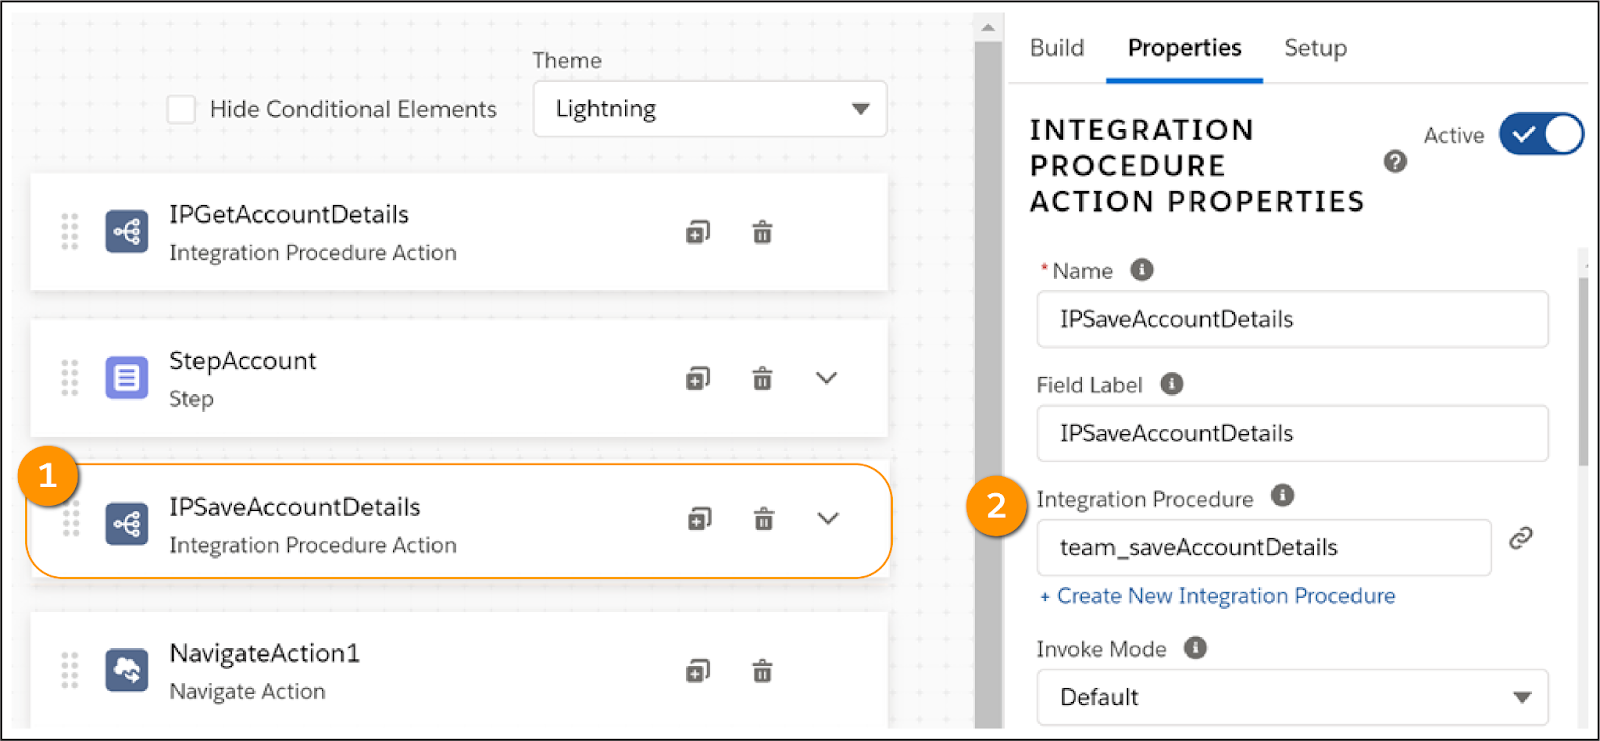Click the canvas vertical scrollbar up arrow
The height and width of the screenshot is (741, 1600).
click(x=988, y=27)
